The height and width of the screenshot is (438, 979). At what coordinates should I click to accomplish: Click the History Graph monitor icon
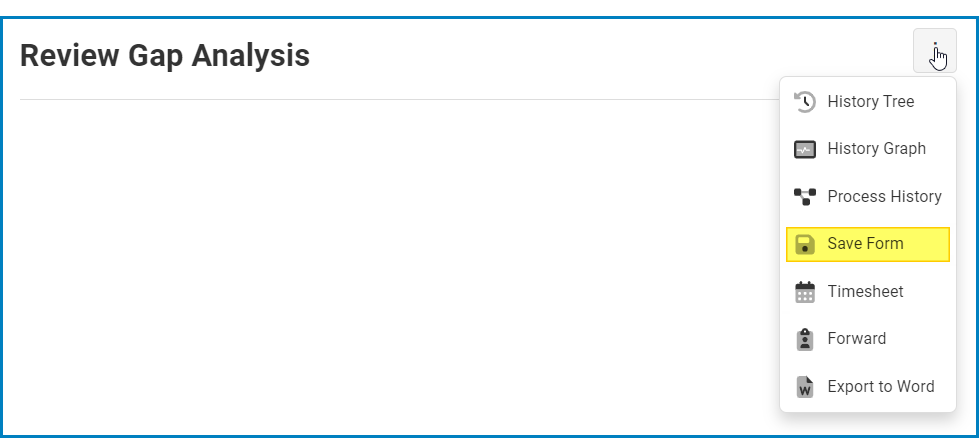coord(805,149)
